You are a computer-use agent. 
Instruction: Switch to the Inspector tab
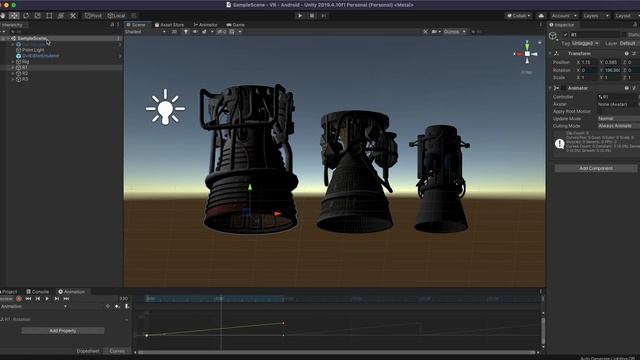(x=562, y=24)
